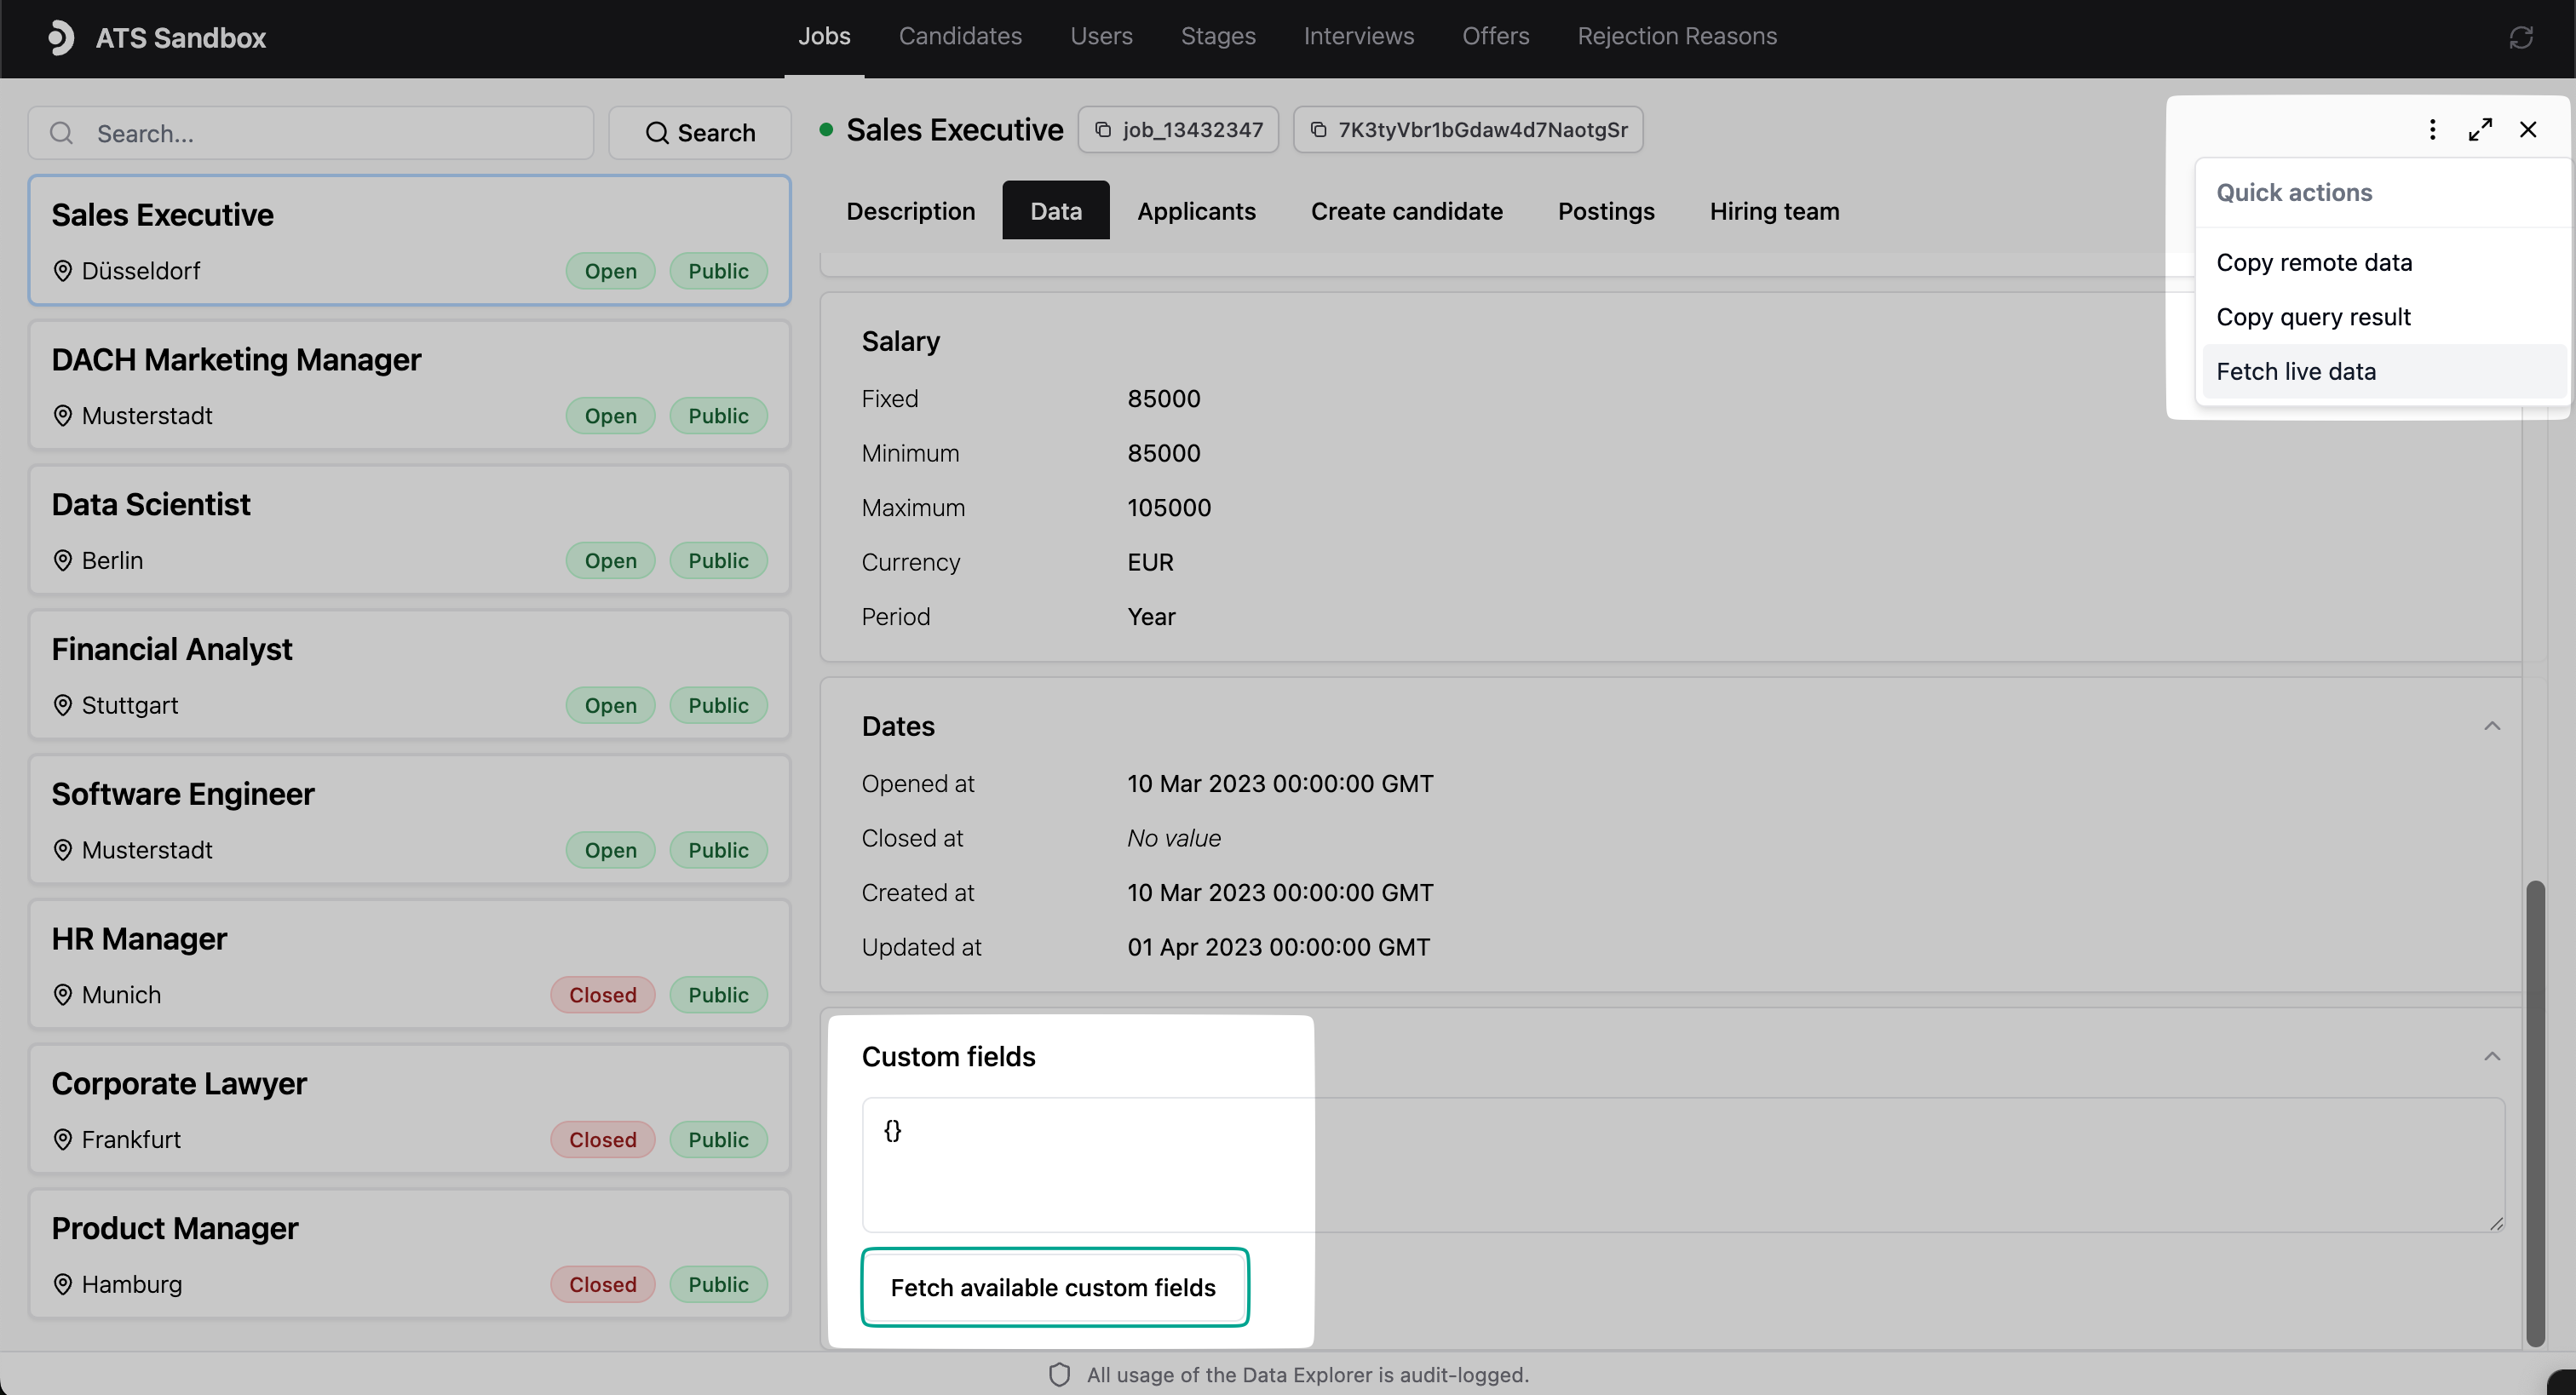The height and width of the screenshot is (1395, 2576).
Task: Click the location pin next to Berlin
Action: 62,561
